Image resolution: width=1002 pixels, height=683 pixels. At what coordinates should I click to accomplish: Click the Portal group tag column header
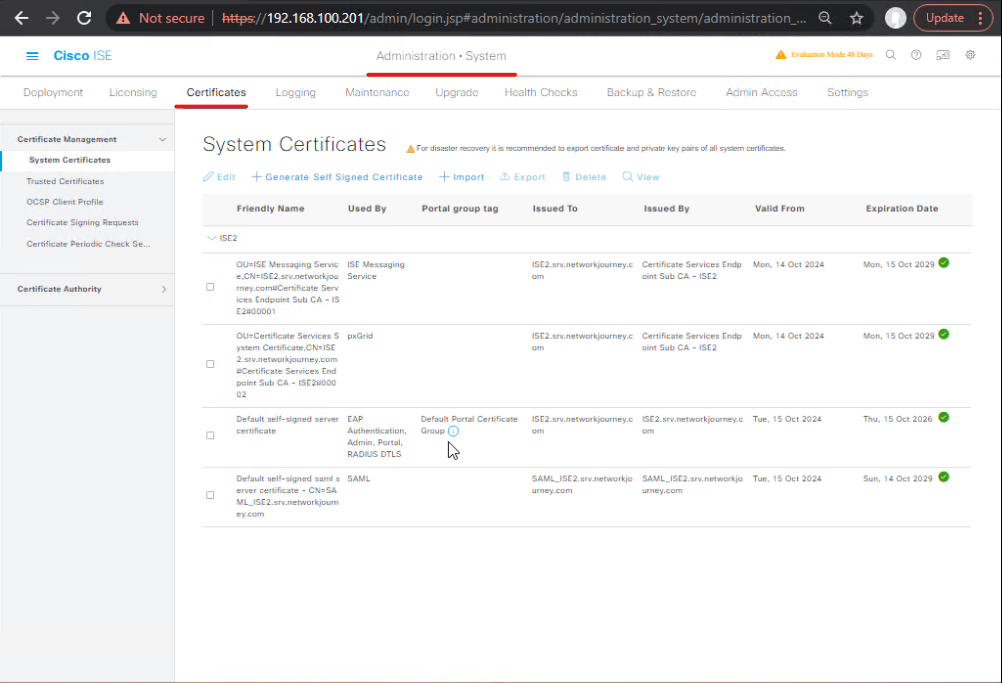(459, 209)
